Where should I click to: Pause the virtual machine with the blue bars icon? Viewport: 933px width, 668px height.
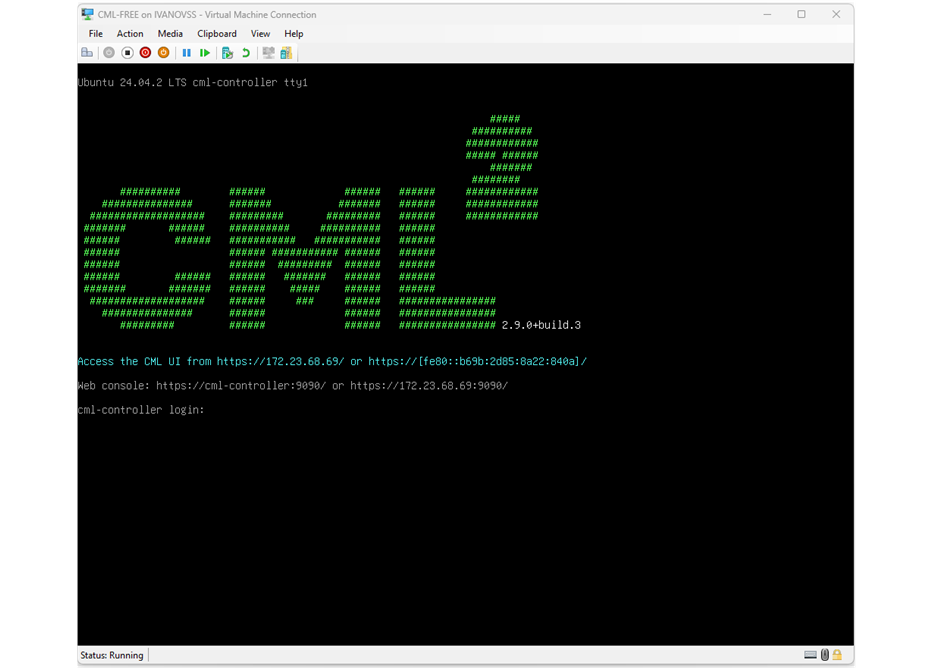[x=187, y=53]
